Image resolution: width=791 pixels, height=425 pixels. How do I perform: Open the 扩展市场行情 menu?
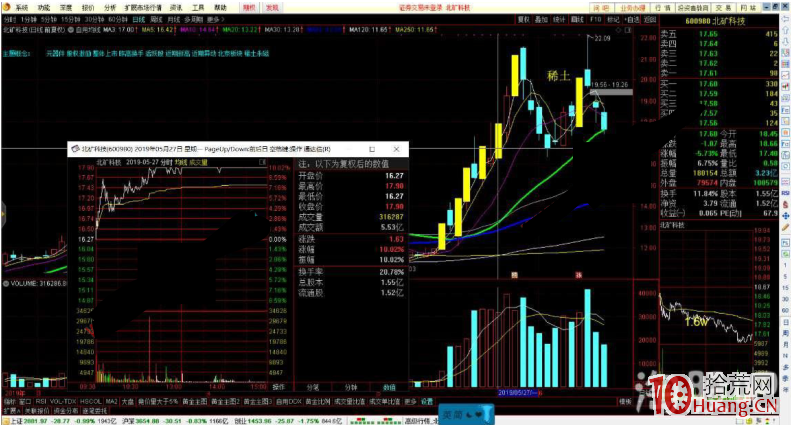pyautogui.click(x=143, y=8)
